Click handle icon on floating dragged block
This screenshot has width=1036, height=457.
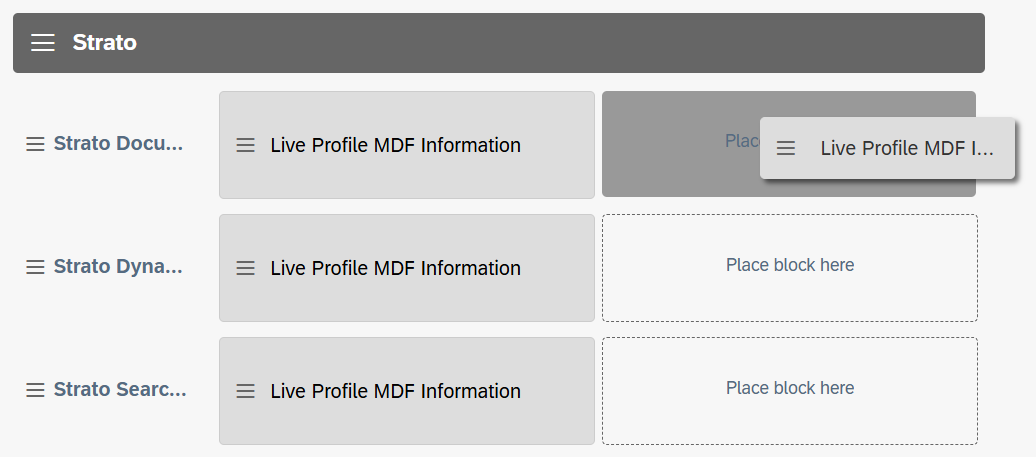(786, 148)
